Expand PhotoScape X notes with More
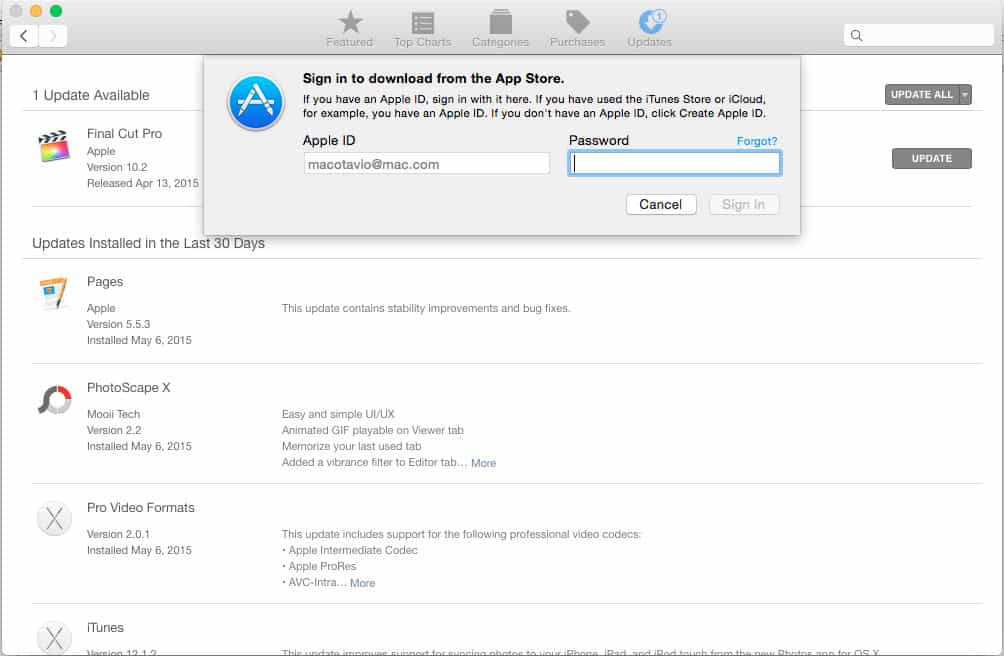The height and width of the screenshot is (656, 1004). (483, 463)
